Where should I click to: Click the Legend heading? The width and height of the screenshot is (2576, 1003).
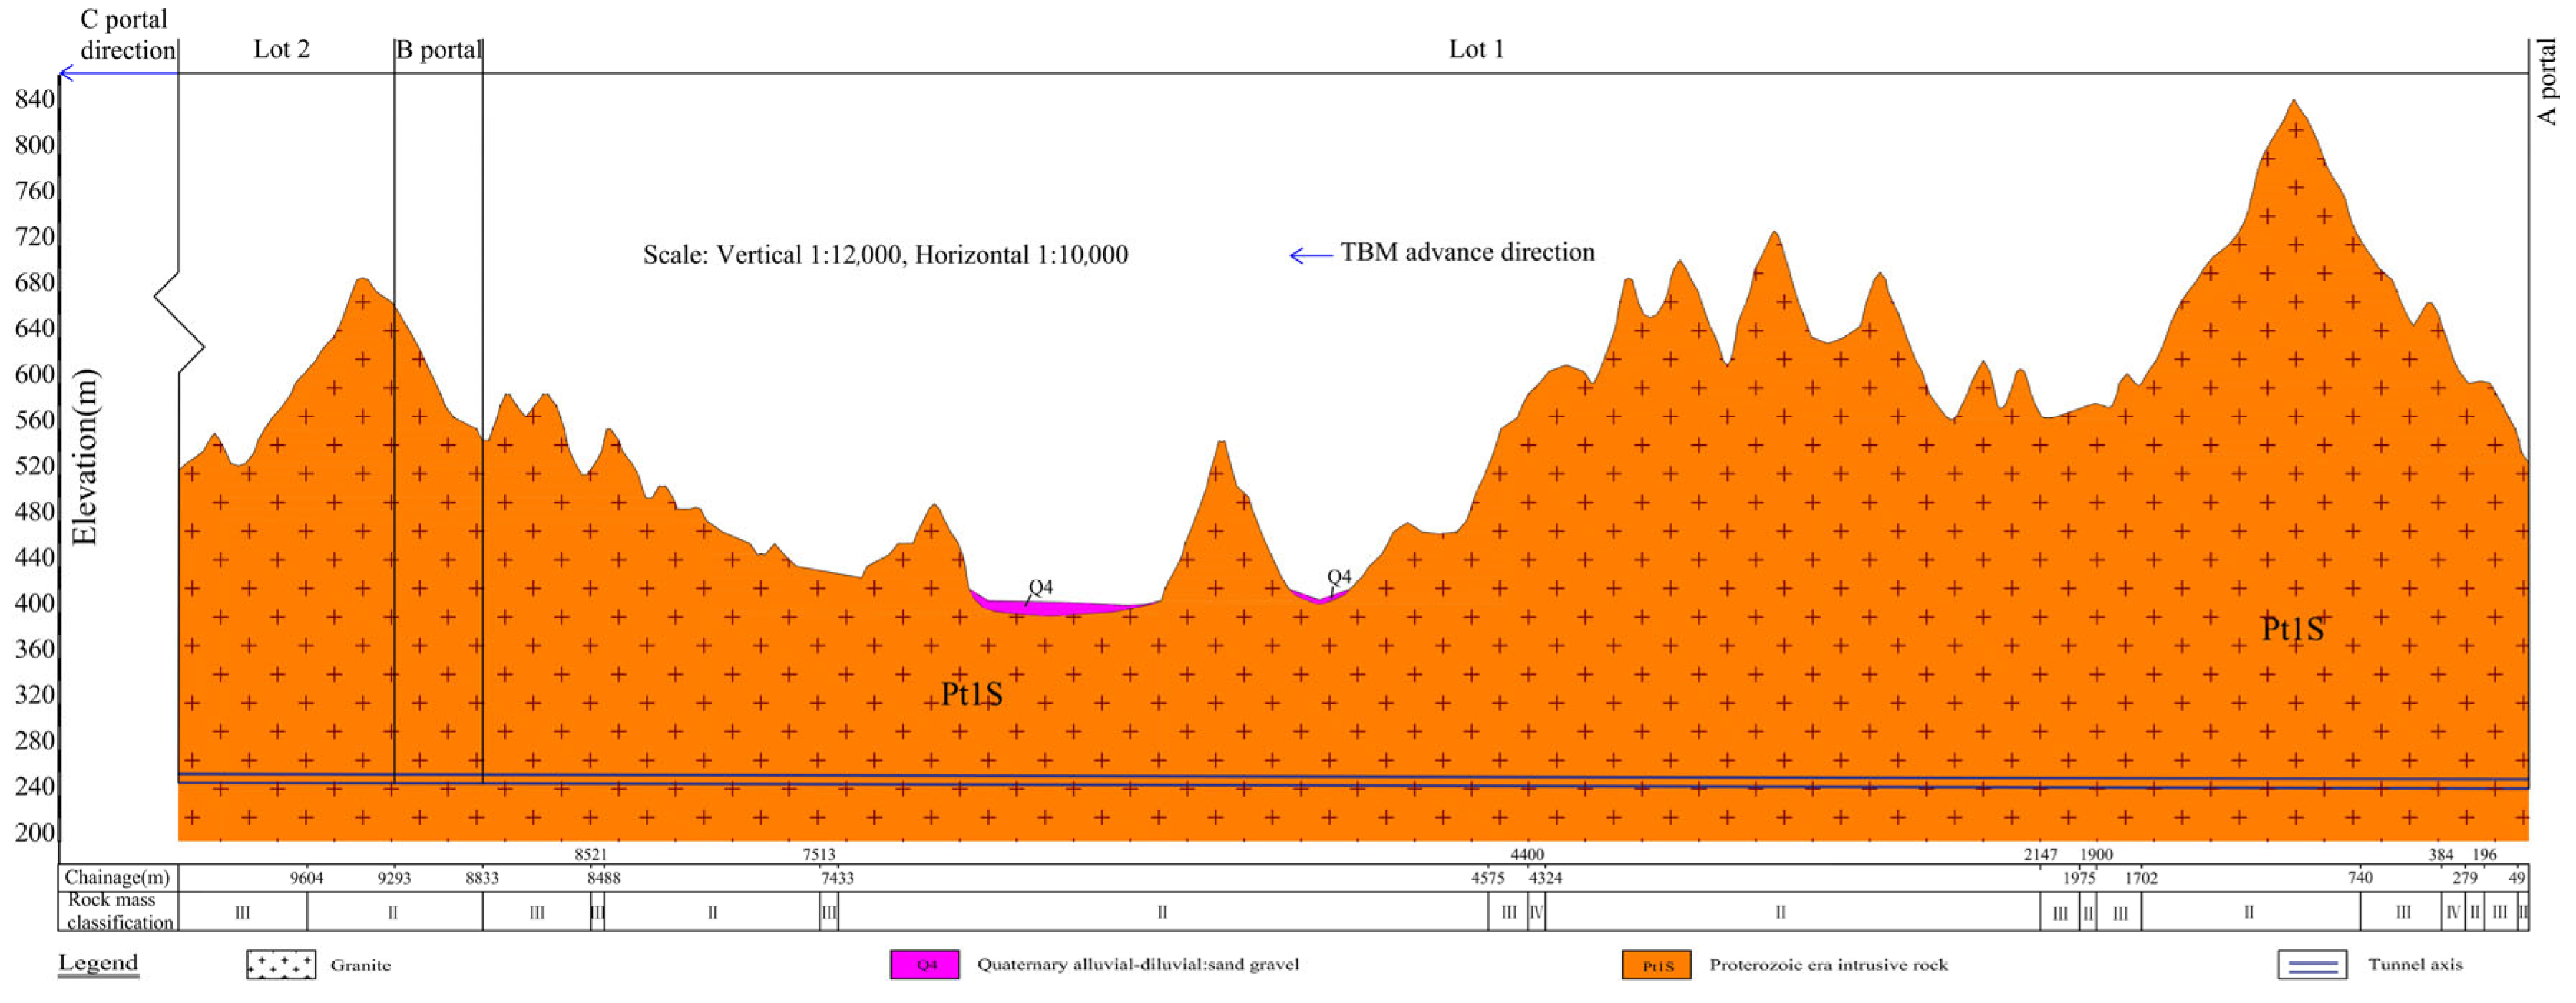(x=98, y=963)
